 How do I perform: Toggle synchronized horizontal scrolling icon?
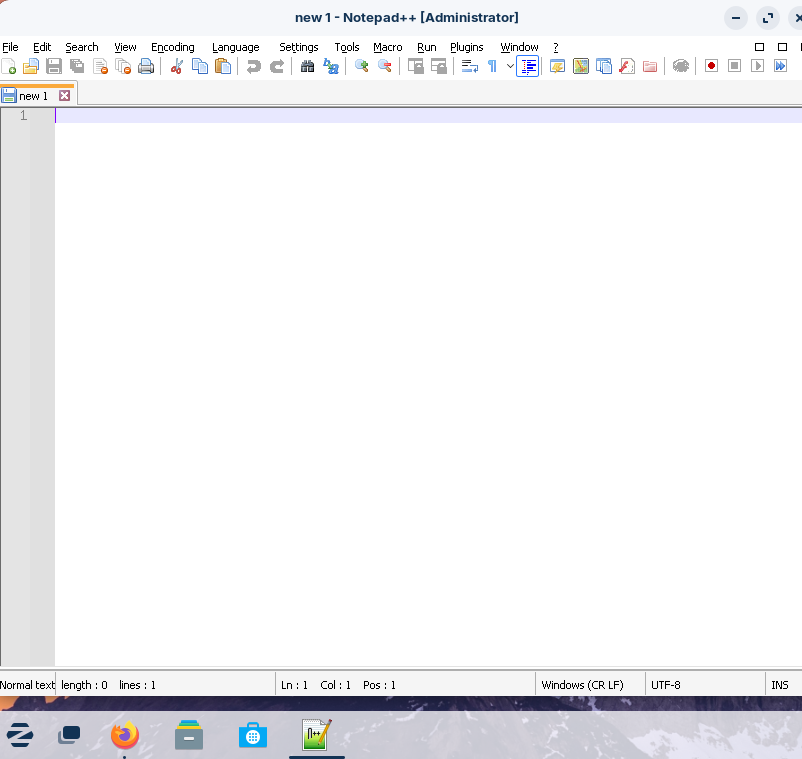438,66
